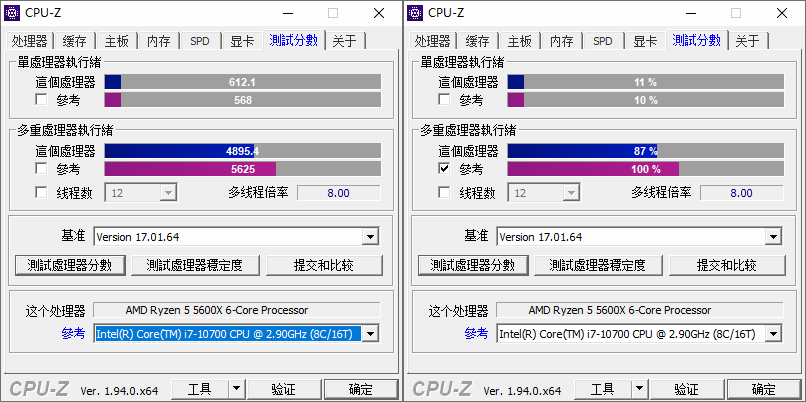Click the CPU-Z app icon in left window title bar
The image size is (806, 402).
coord(12,12)
